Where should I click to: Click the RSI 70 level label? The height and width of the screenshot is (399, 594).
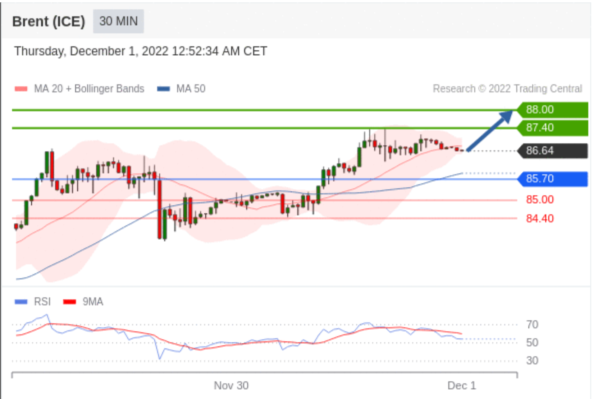pos(532,325)
